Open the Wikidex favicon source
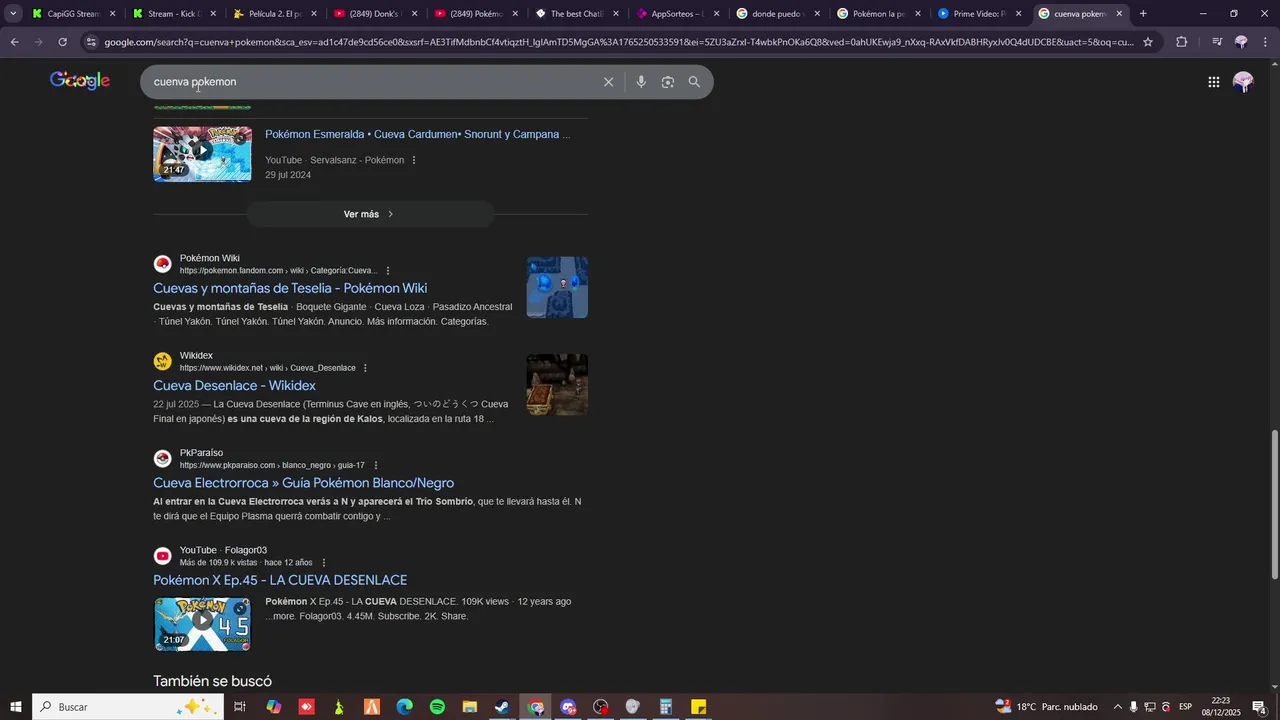 coord(162,361)
